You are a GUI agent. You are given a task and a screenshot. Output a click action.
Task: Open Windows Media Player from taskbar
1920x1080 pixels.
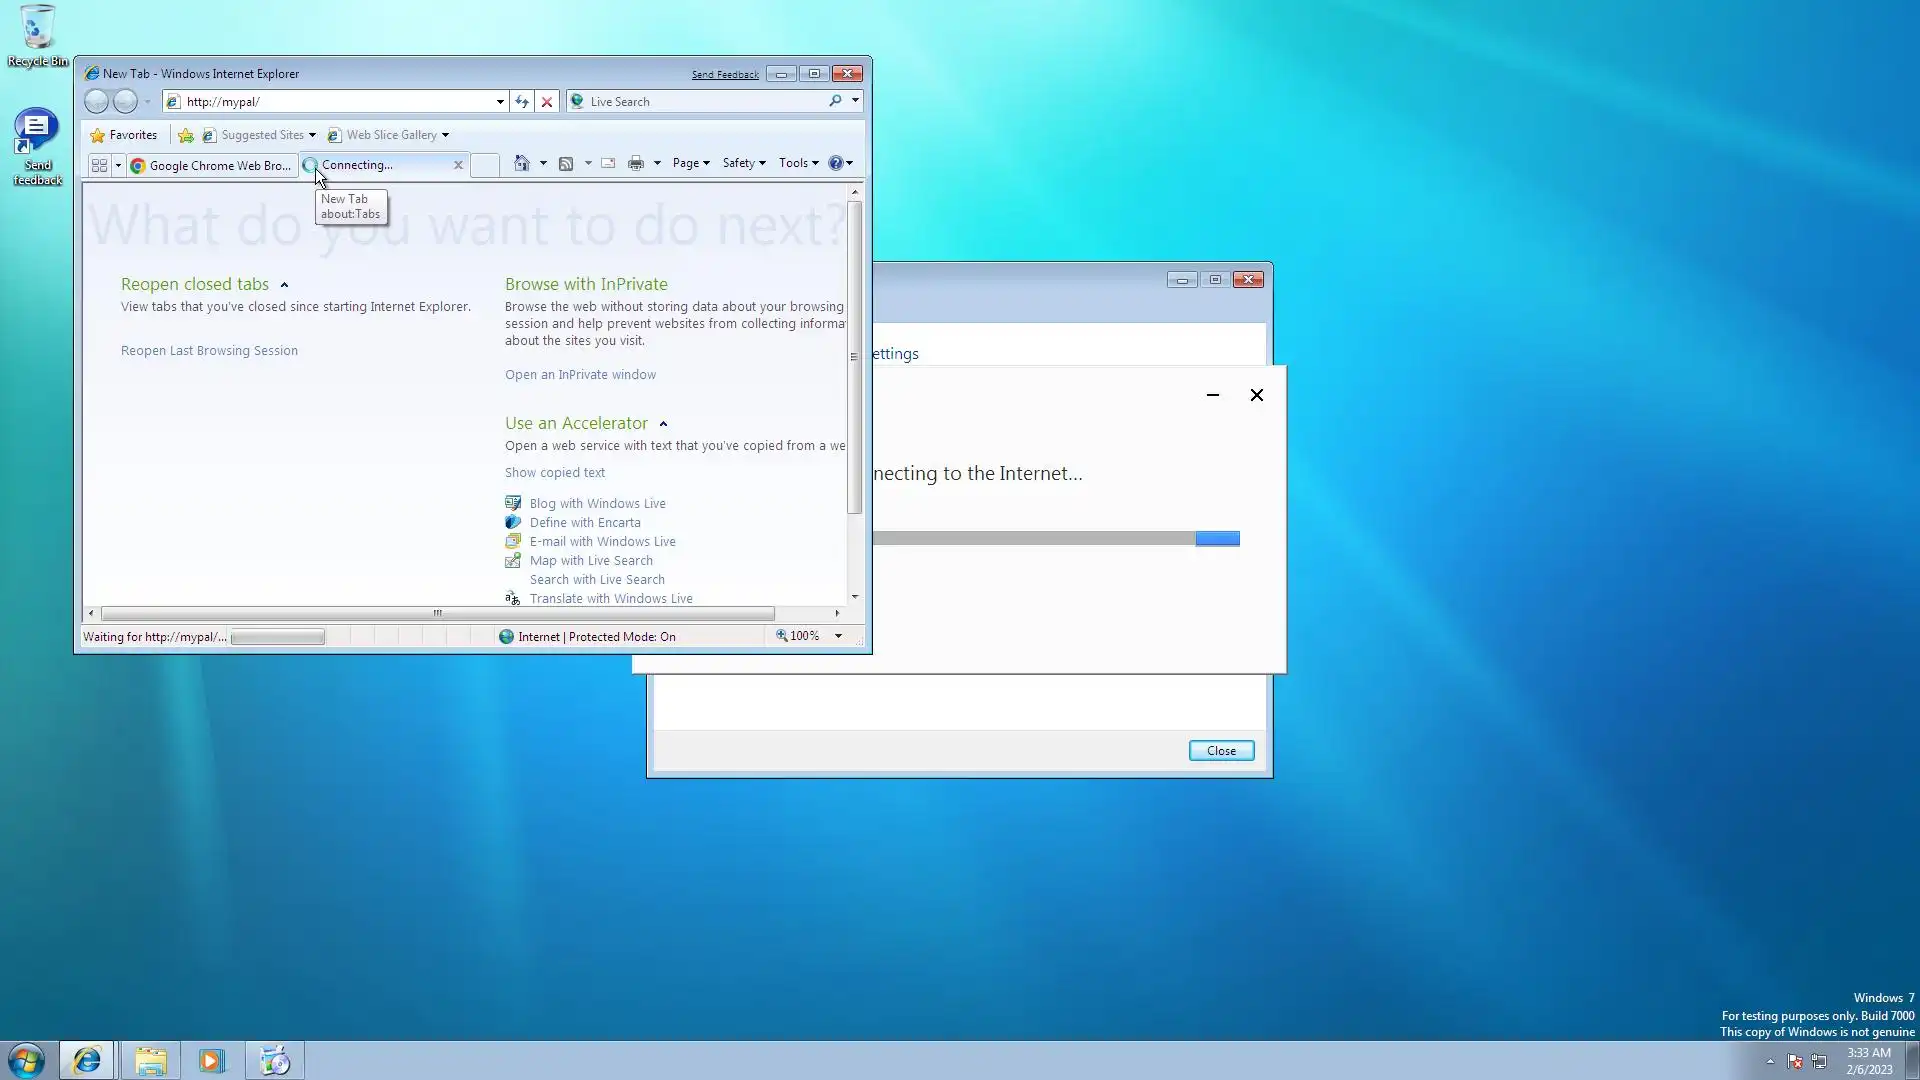coord(212,1060)
